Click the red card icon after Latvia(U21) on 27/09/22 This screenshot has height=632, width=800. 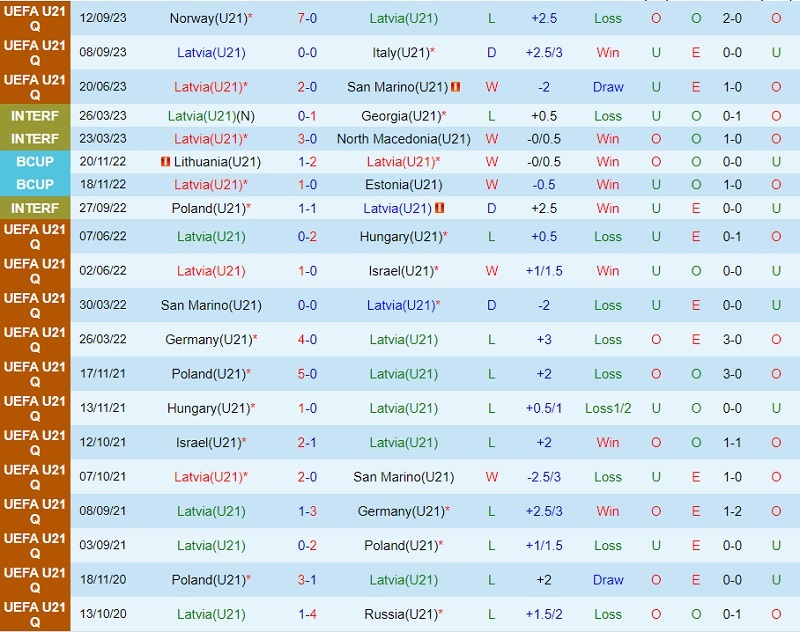(x=440, y=208)
